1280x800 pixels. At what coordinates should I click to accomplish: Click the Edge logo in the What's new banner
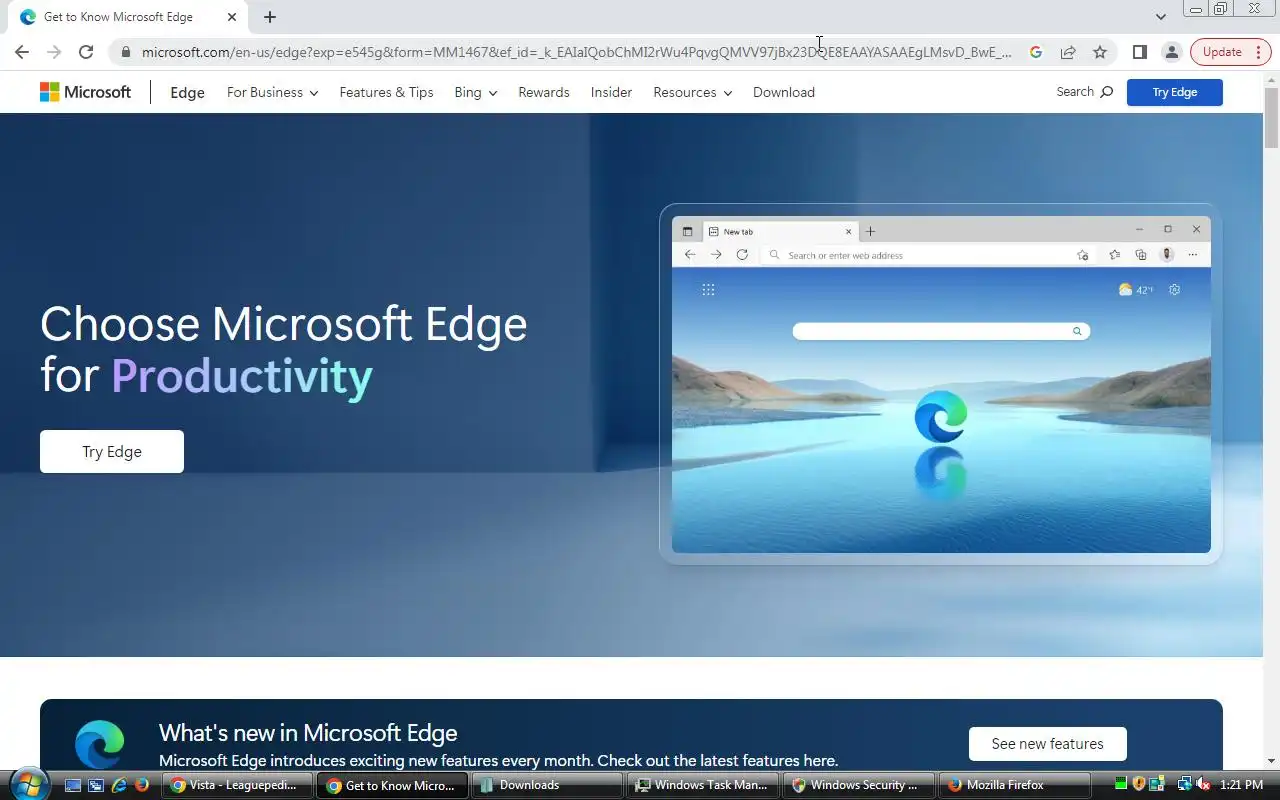[x=100, y=744]
